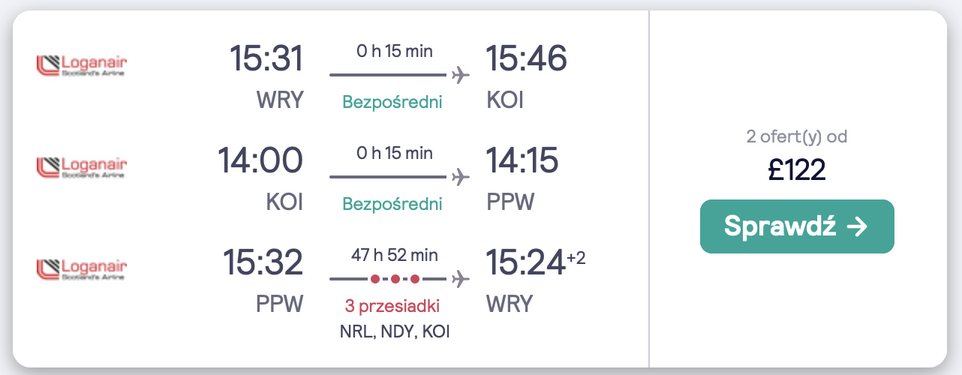Click the Loganair logo on PPW flight

click(82, 269)
